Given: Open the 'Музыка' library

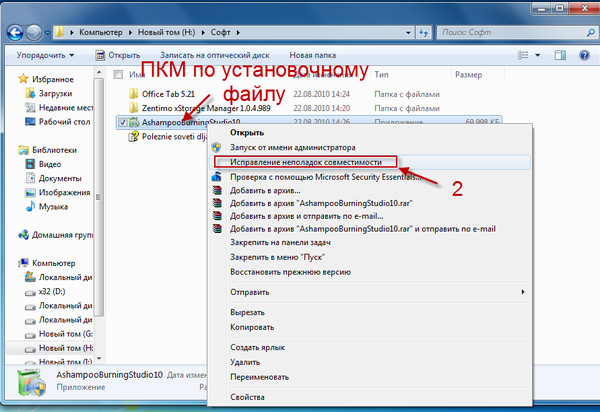Looking at the screenshot, I should 53,207.
